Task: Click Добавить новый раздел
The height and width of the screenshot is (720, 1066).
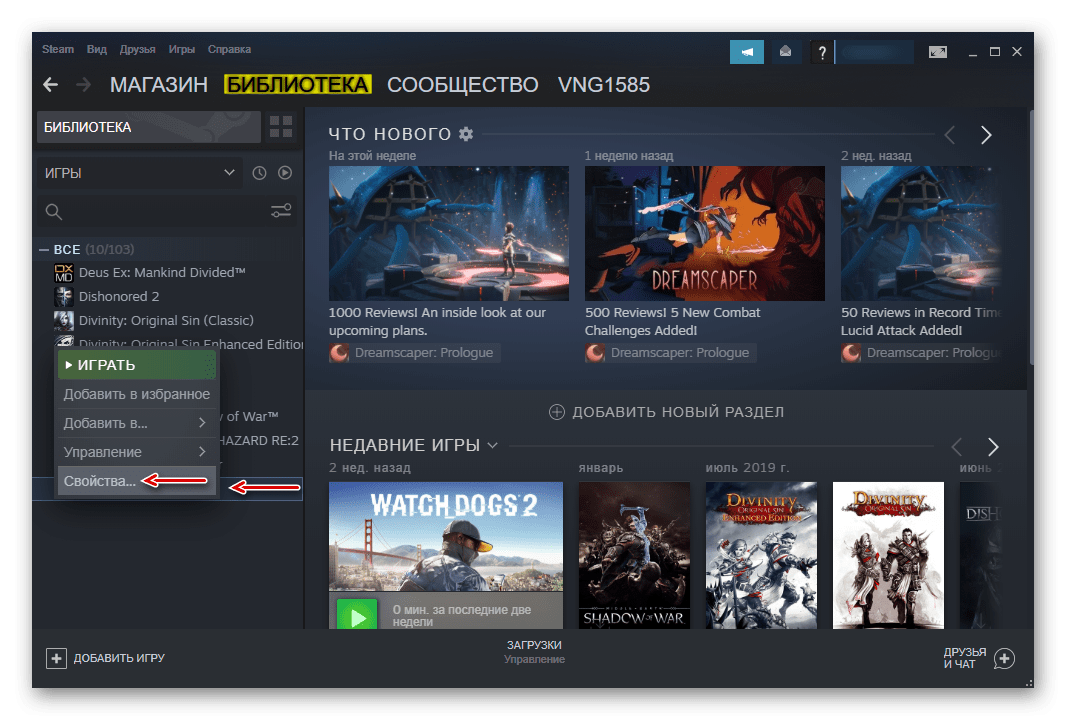Action: 666,412
